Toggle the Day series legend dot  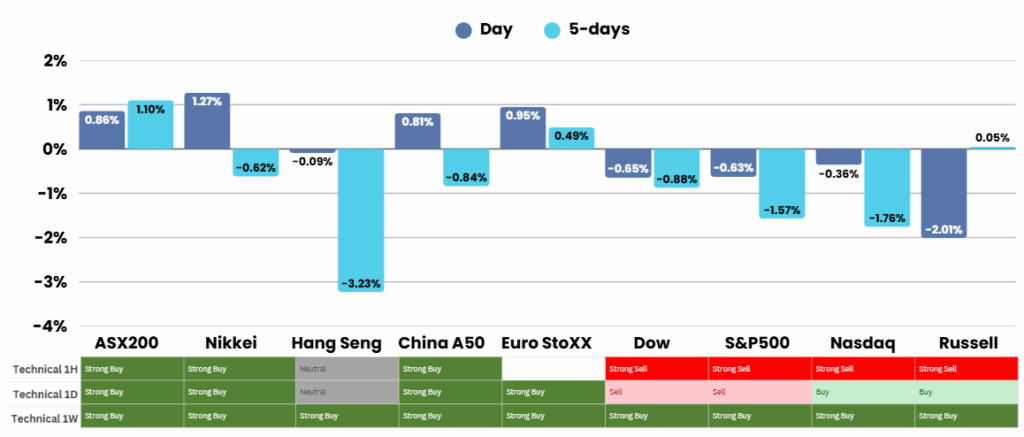click(x=463, y=30)
